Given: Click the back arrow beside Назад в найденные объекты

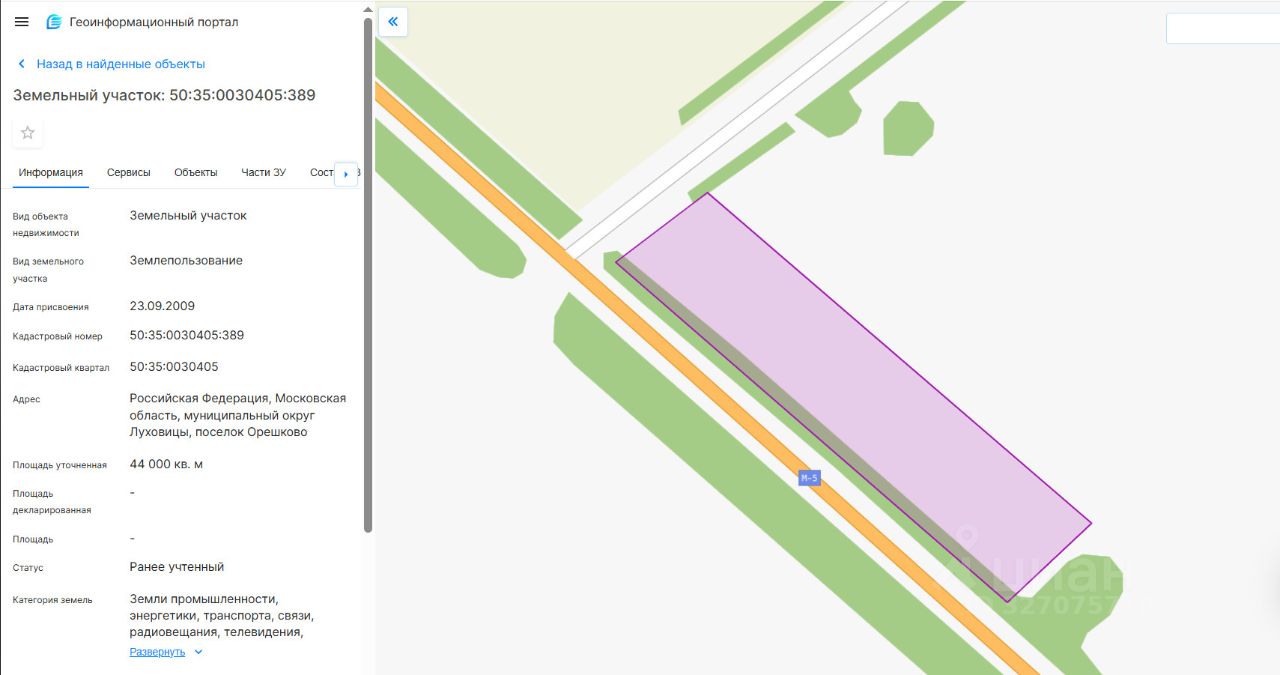Looking at the screenshot, I should [x=22, y=64].
